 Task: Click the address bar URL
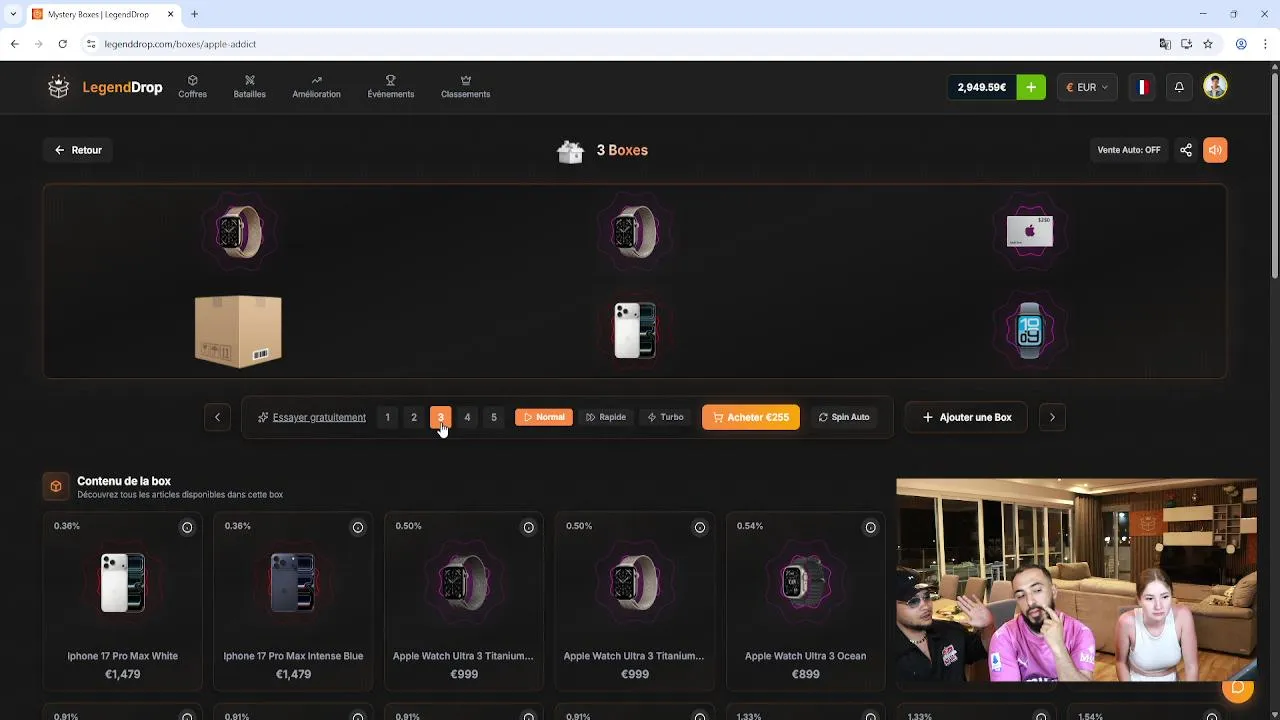(x=180, y=44)
